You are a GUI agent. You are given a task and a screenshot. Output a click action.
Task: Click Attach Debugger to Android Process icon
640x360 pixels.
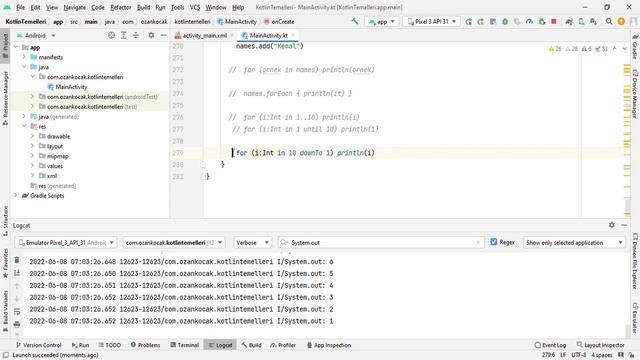pyautogui.click(x=542, y=21)
